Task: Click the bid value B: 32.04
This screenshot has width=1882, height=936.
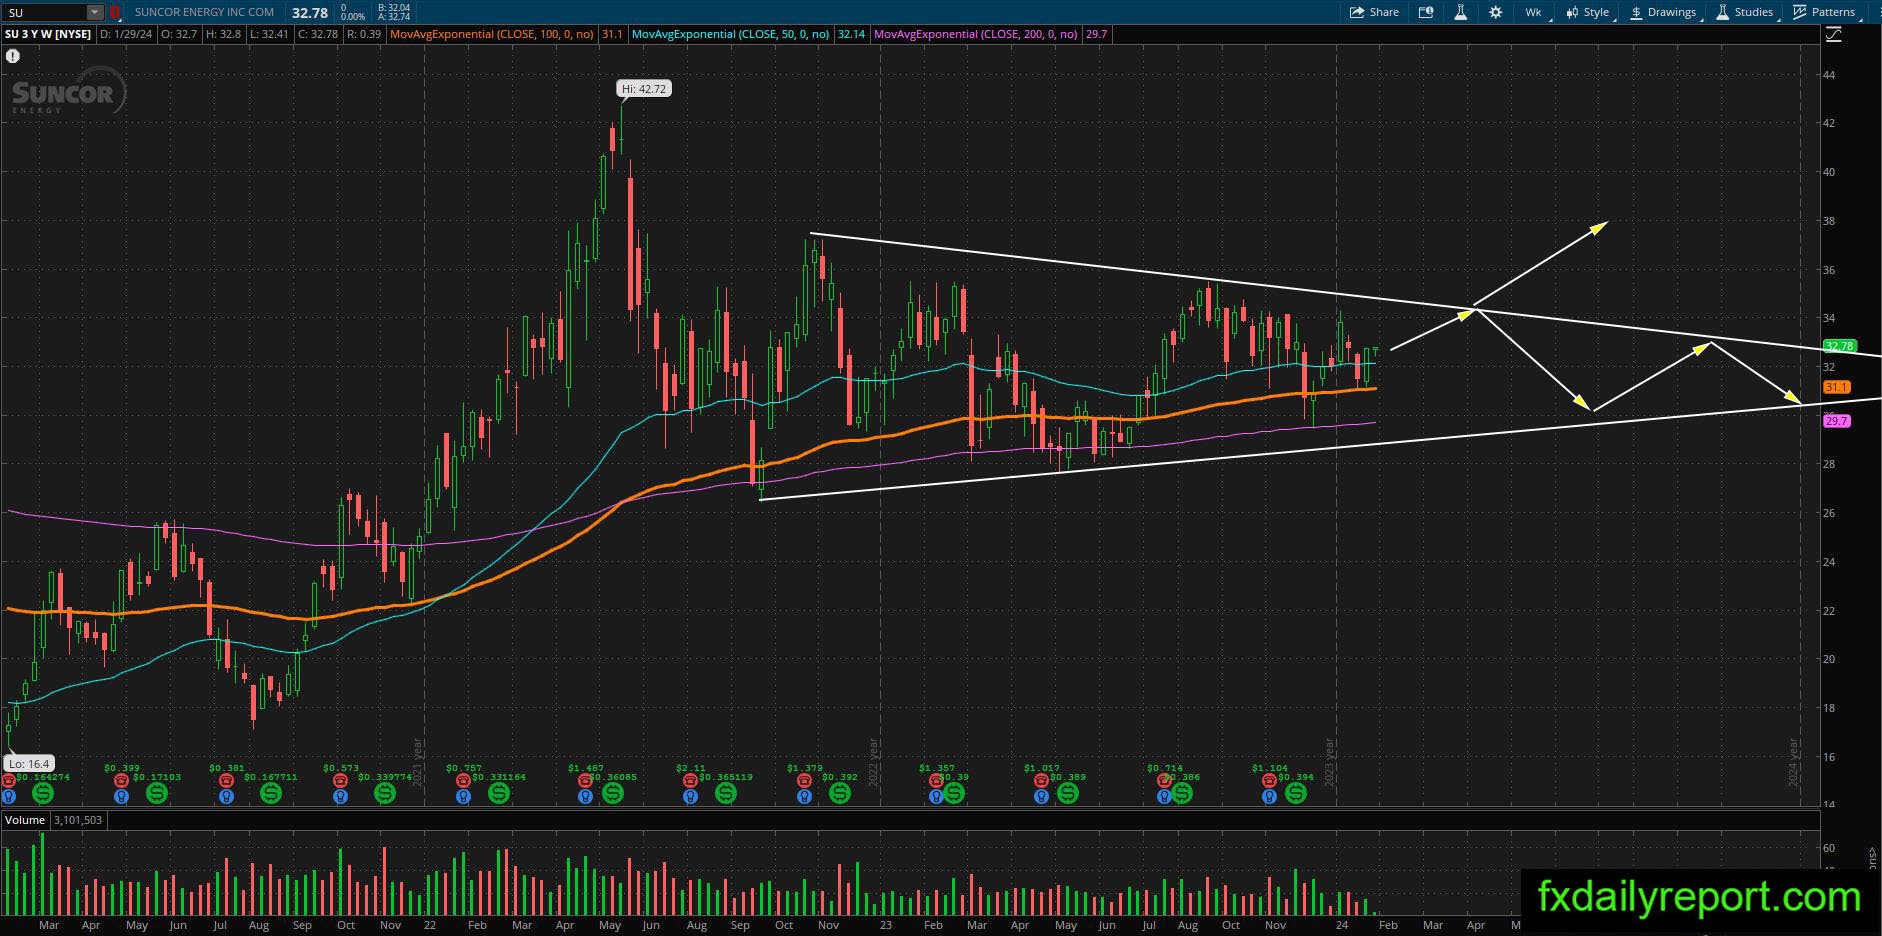Action: coord(393,7)
